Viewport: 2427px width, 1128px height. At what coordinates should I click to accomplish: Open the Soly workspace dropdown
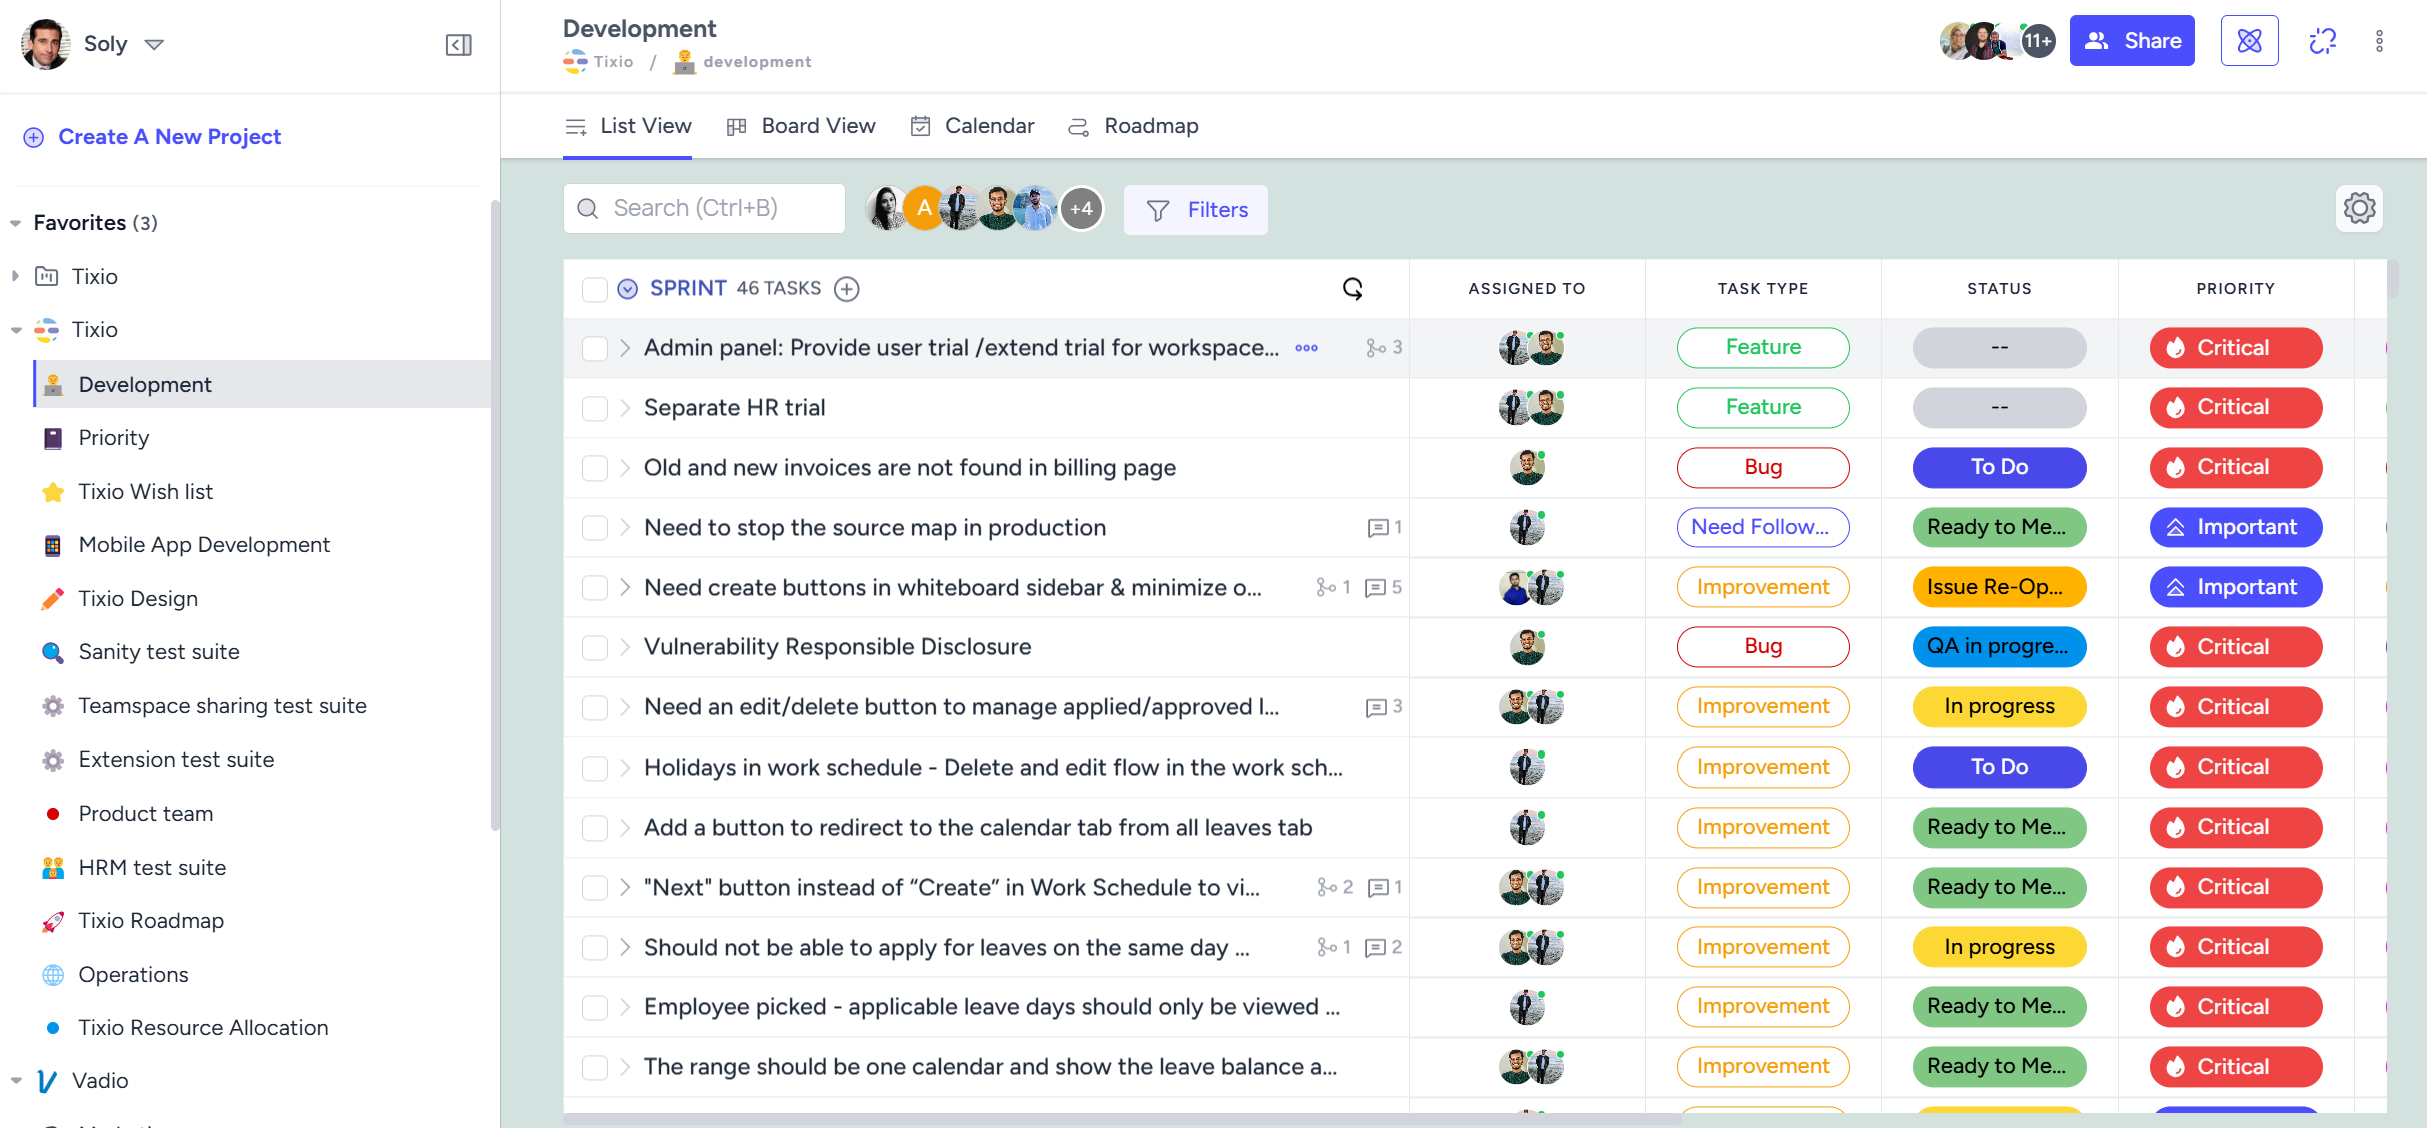pos(155,44)
